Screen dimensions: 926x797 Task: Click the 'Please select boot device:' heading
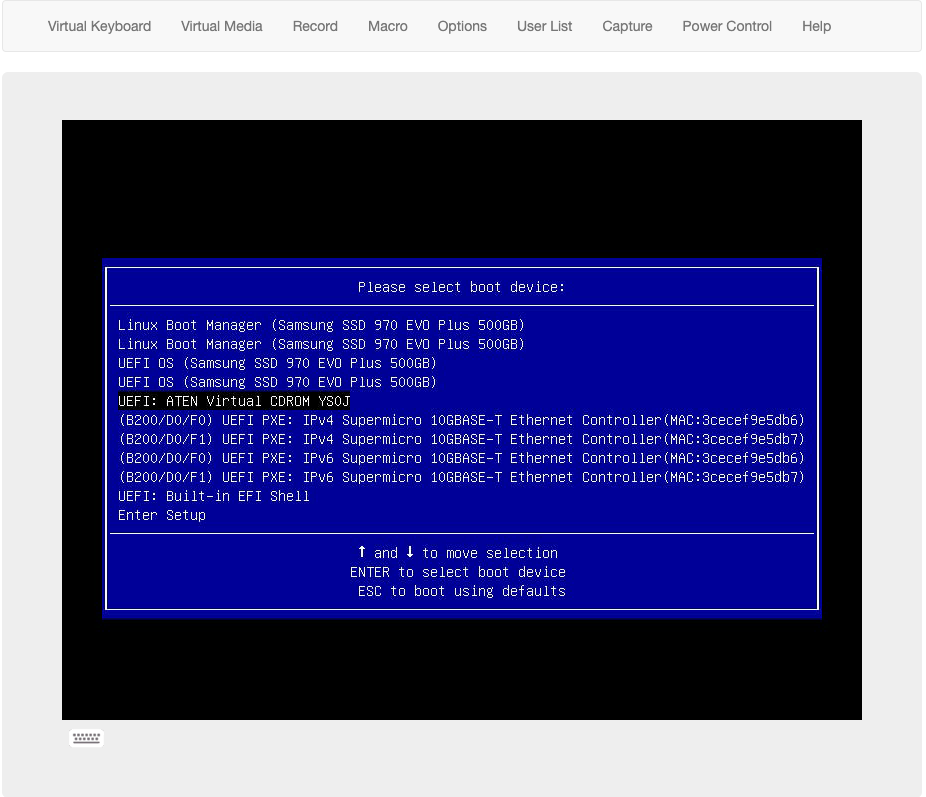tap(461, 288)
